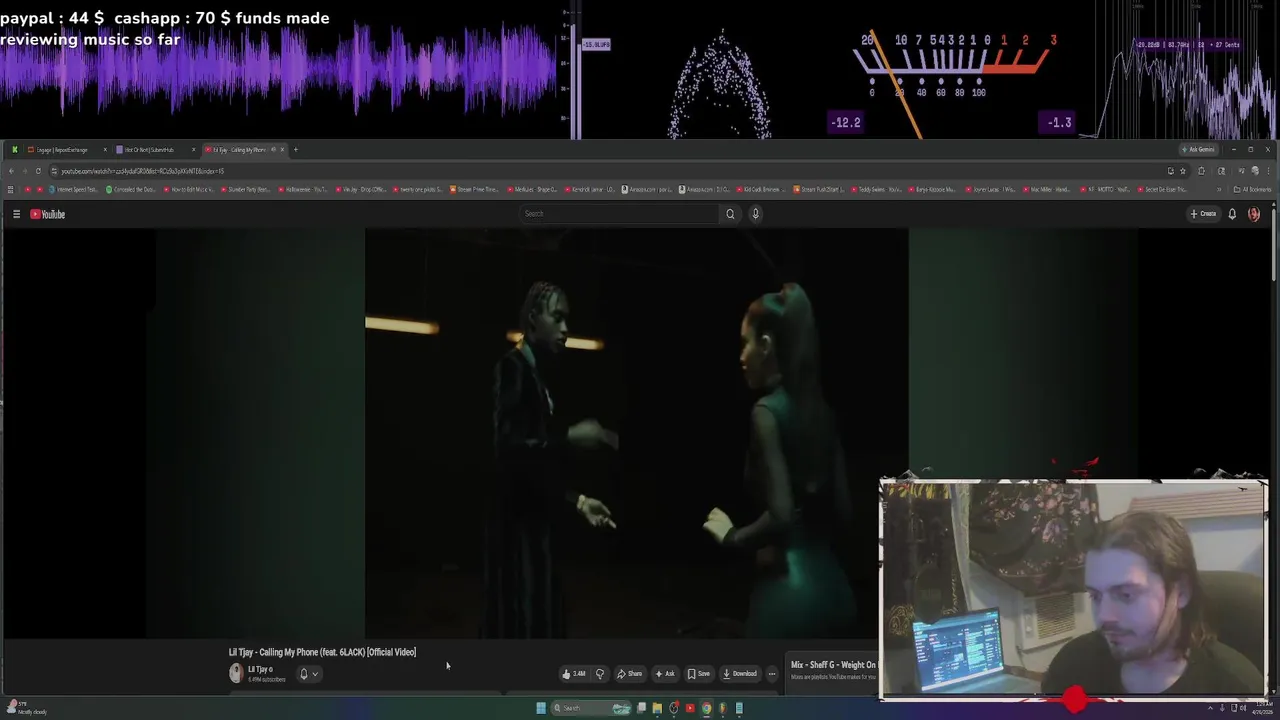Screen dimensions: 1280x720
Task: Close the SubmitHub tab
Action: point(193,150)
